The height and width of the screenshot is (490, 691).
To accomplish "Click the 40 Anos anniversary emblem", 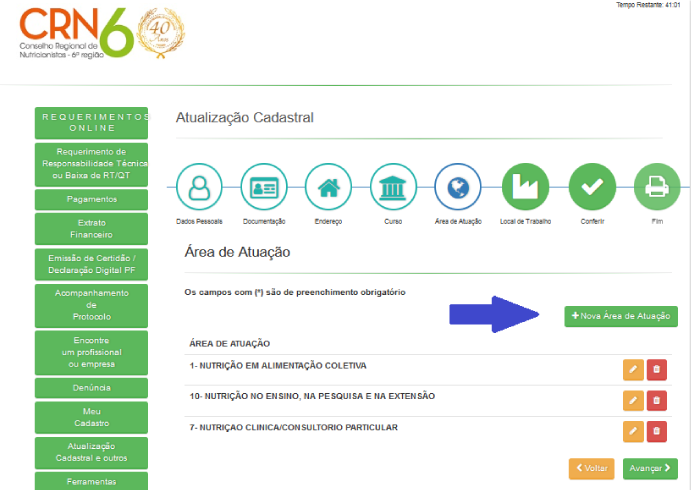I will click(x=160, y=33).
